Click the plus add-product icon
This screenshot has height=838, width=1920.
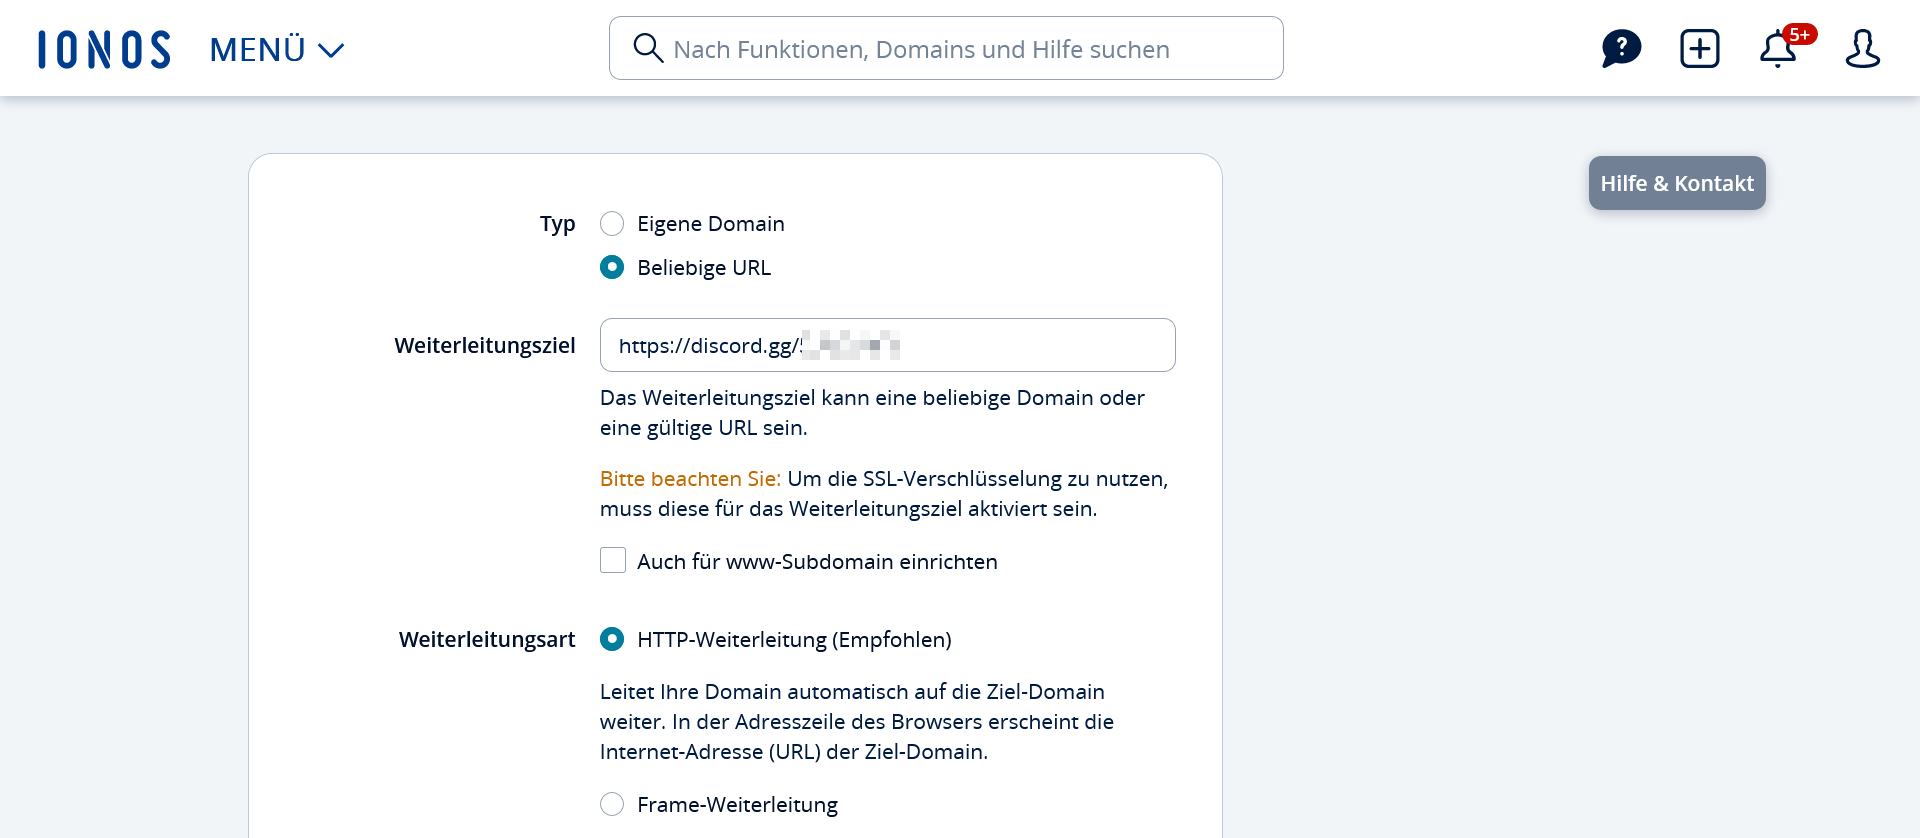1700,48
